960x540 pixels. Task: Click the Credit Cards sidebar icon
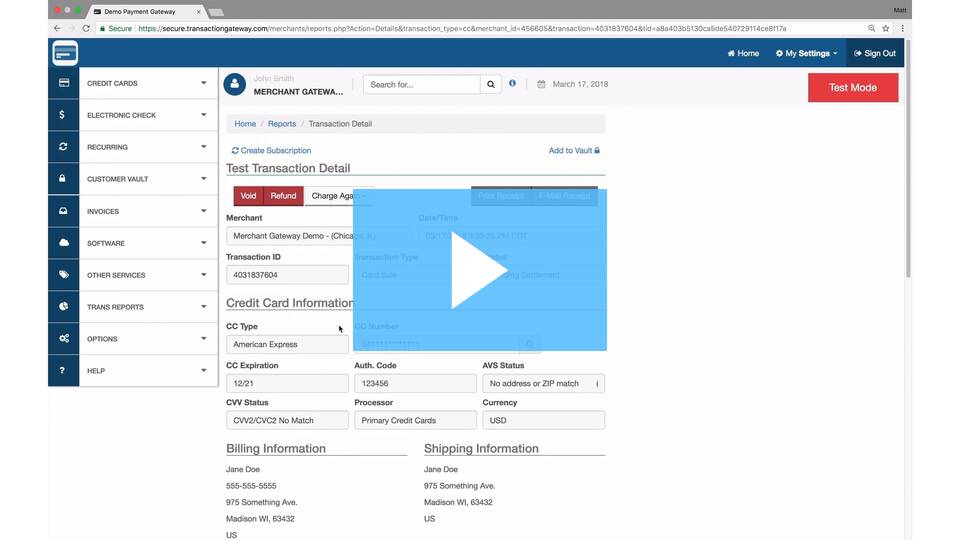click(64, 83)
